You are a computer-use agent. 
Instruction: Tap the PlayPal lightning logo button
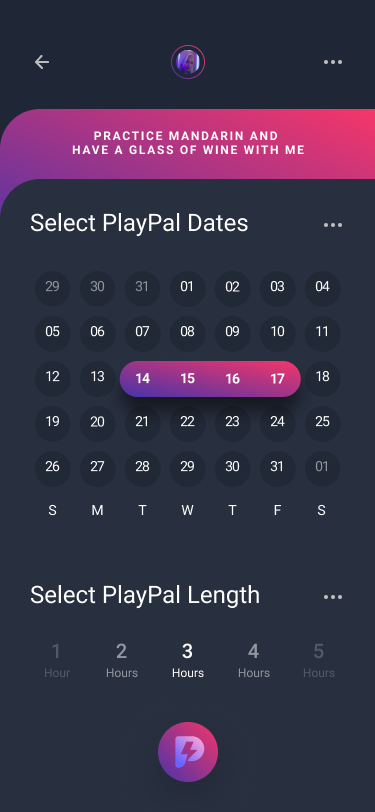(188, 752)
